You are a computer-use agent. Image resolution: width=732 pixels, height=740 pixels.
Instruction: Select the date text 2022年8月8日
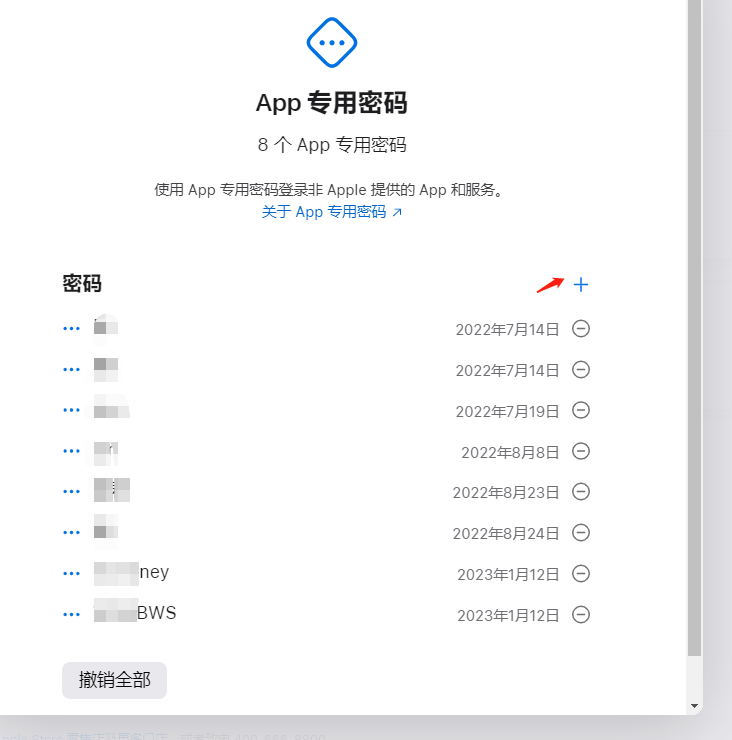pos(510,452)
